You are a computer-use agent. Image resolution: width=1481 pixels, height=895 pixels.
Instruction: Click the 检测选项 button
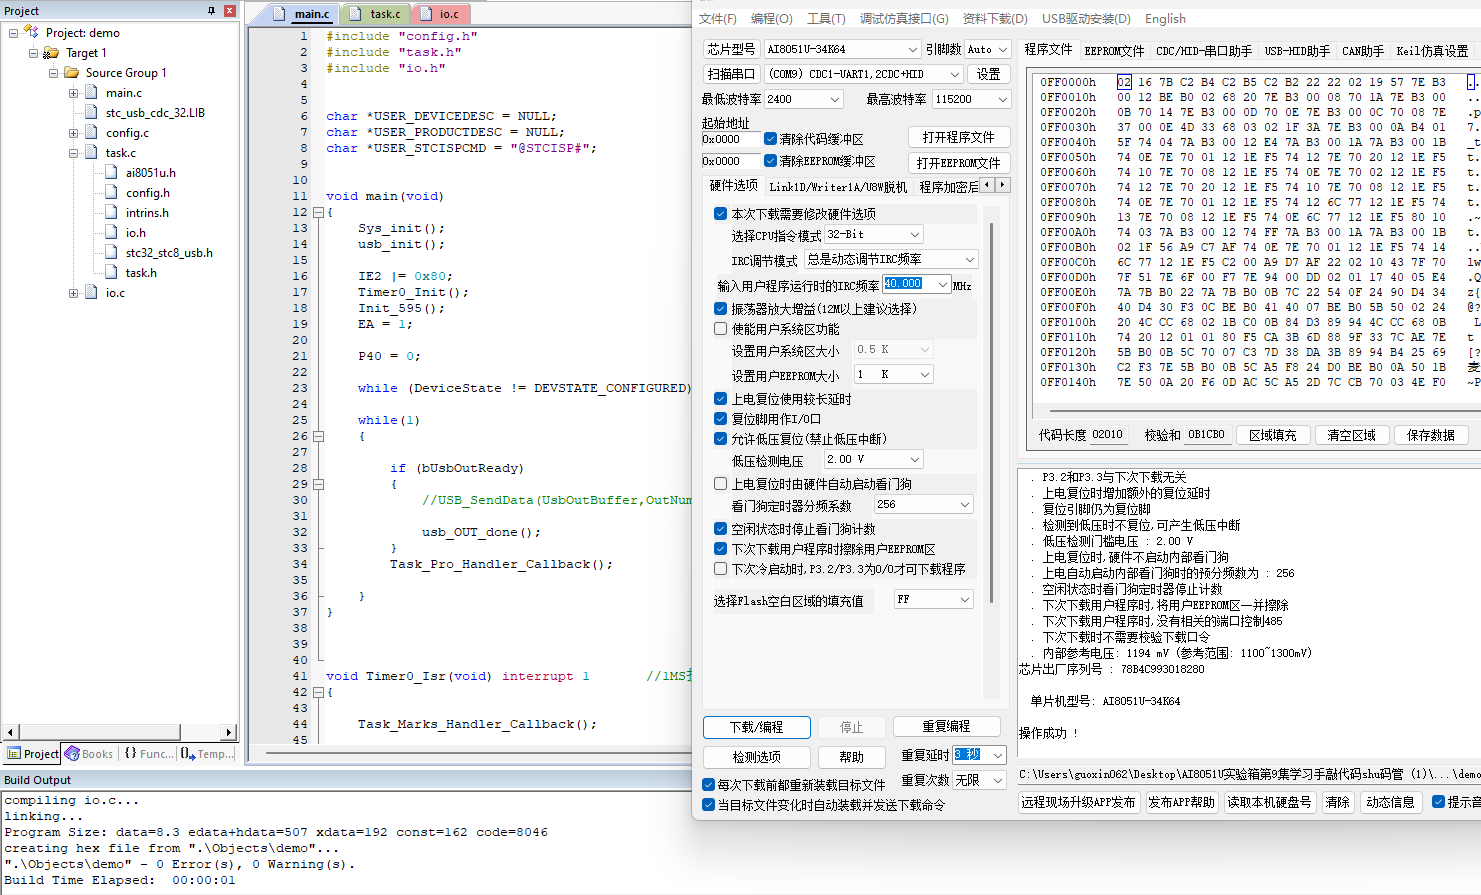(756, 757)
